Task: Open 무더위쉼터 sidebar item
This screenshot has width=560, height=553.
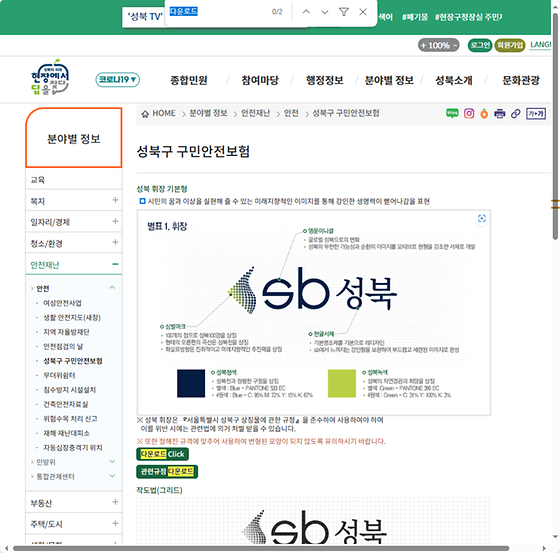Action: (x=59, y=375)
